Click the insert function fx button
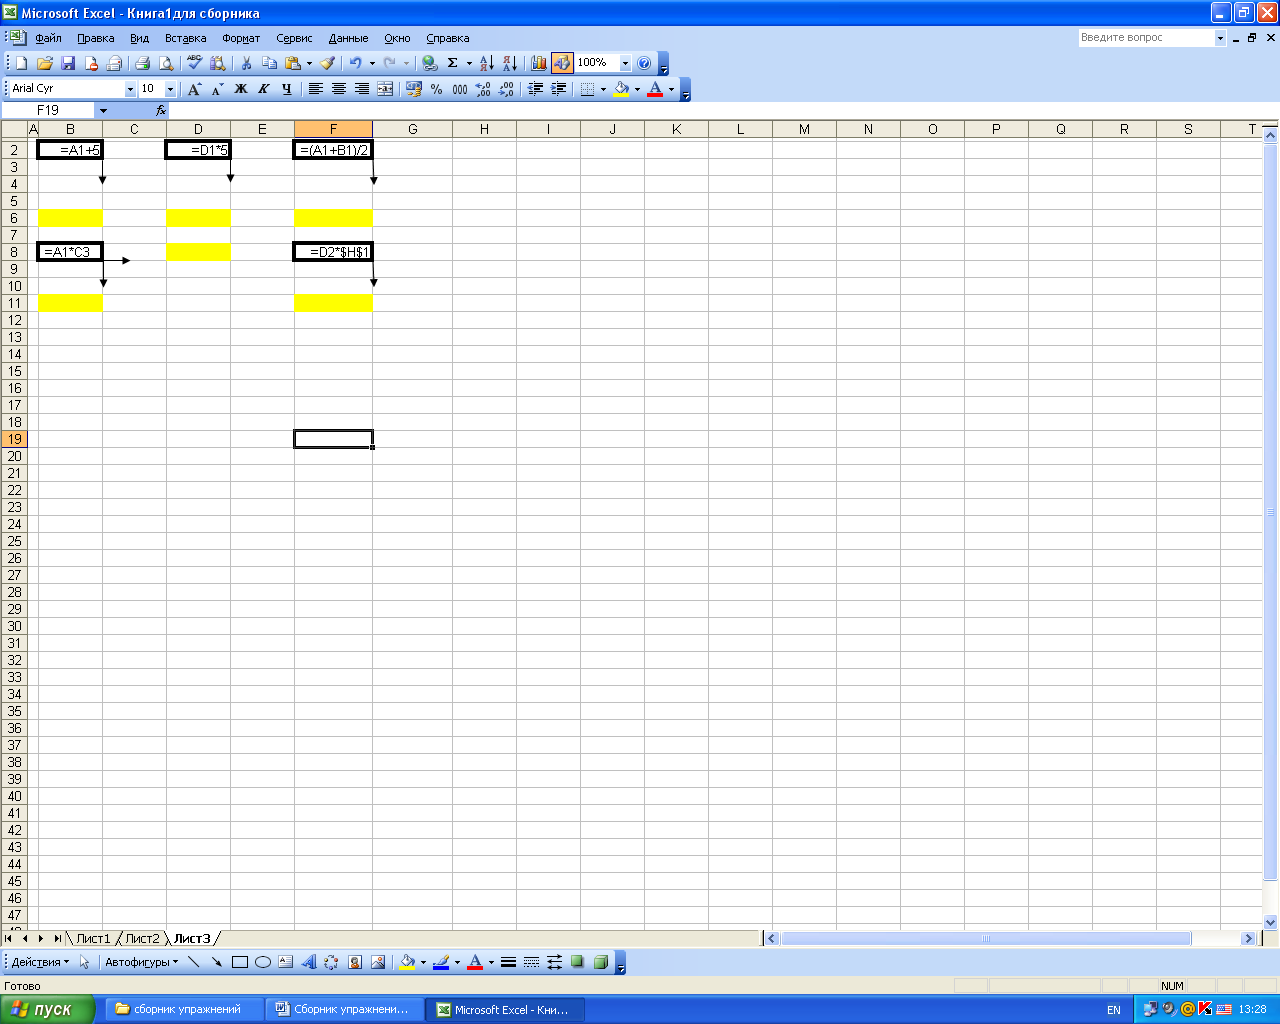 [161, 110]
